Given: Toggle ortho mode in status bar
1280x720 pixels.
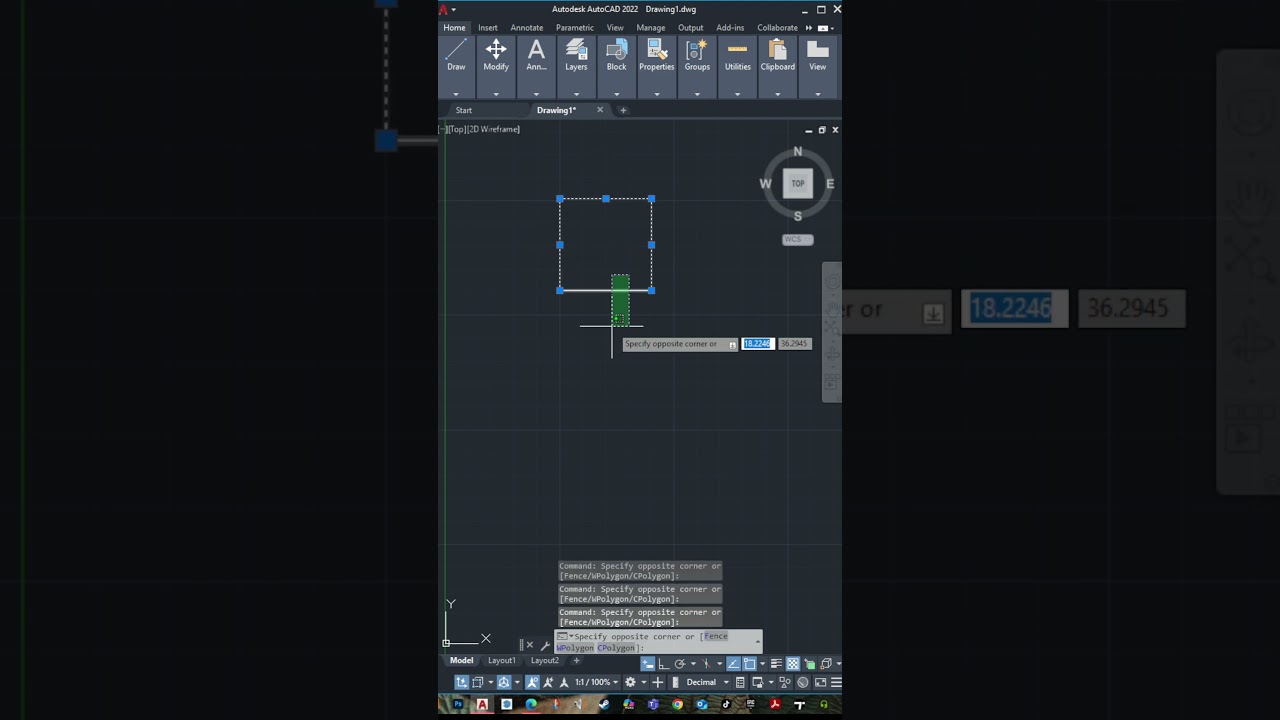Looking at the screenshot, I should click(664, 663).
